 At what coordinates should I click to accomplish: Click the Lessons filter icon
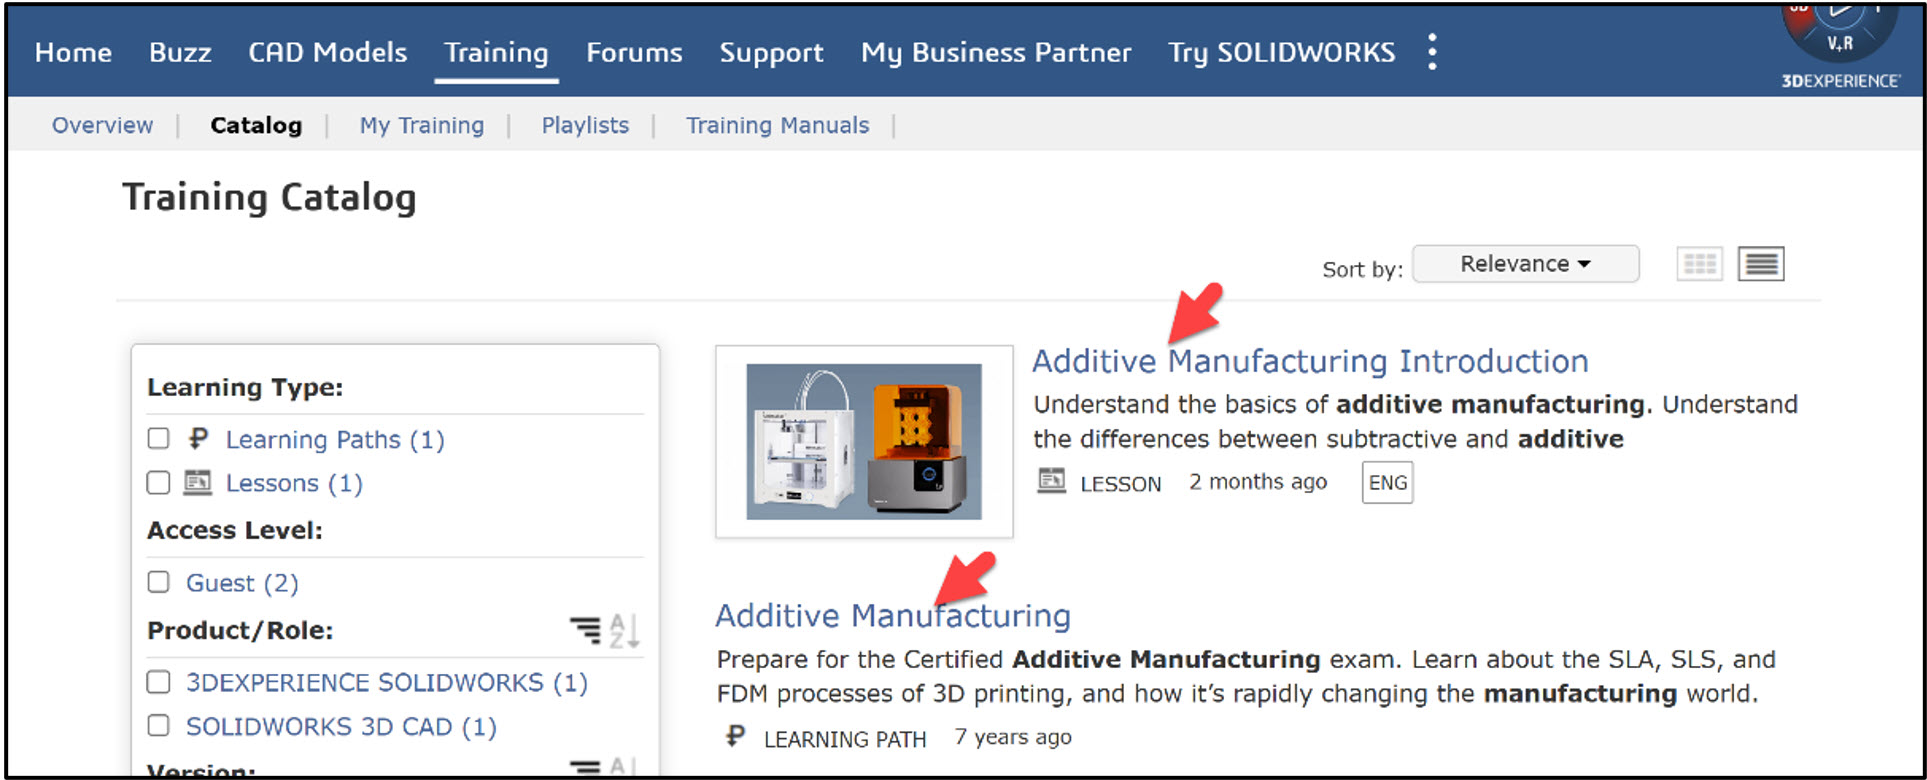point(198,482)
